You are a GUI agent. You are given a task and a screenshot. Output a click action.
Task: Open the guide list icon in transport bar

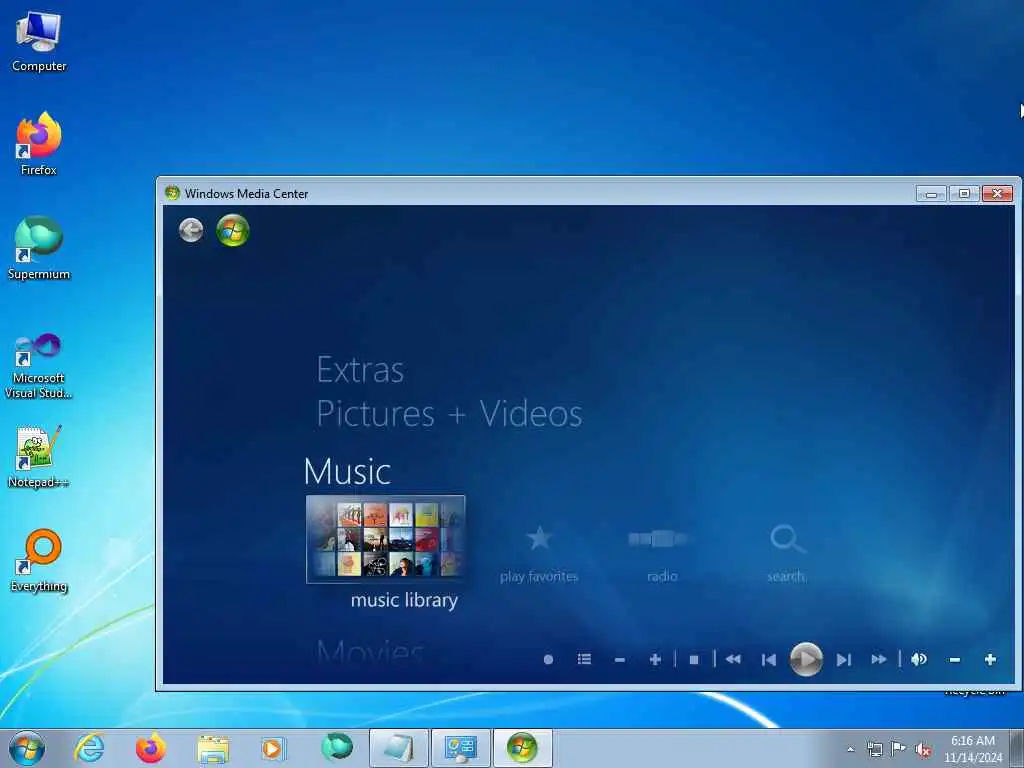[584, 660]
